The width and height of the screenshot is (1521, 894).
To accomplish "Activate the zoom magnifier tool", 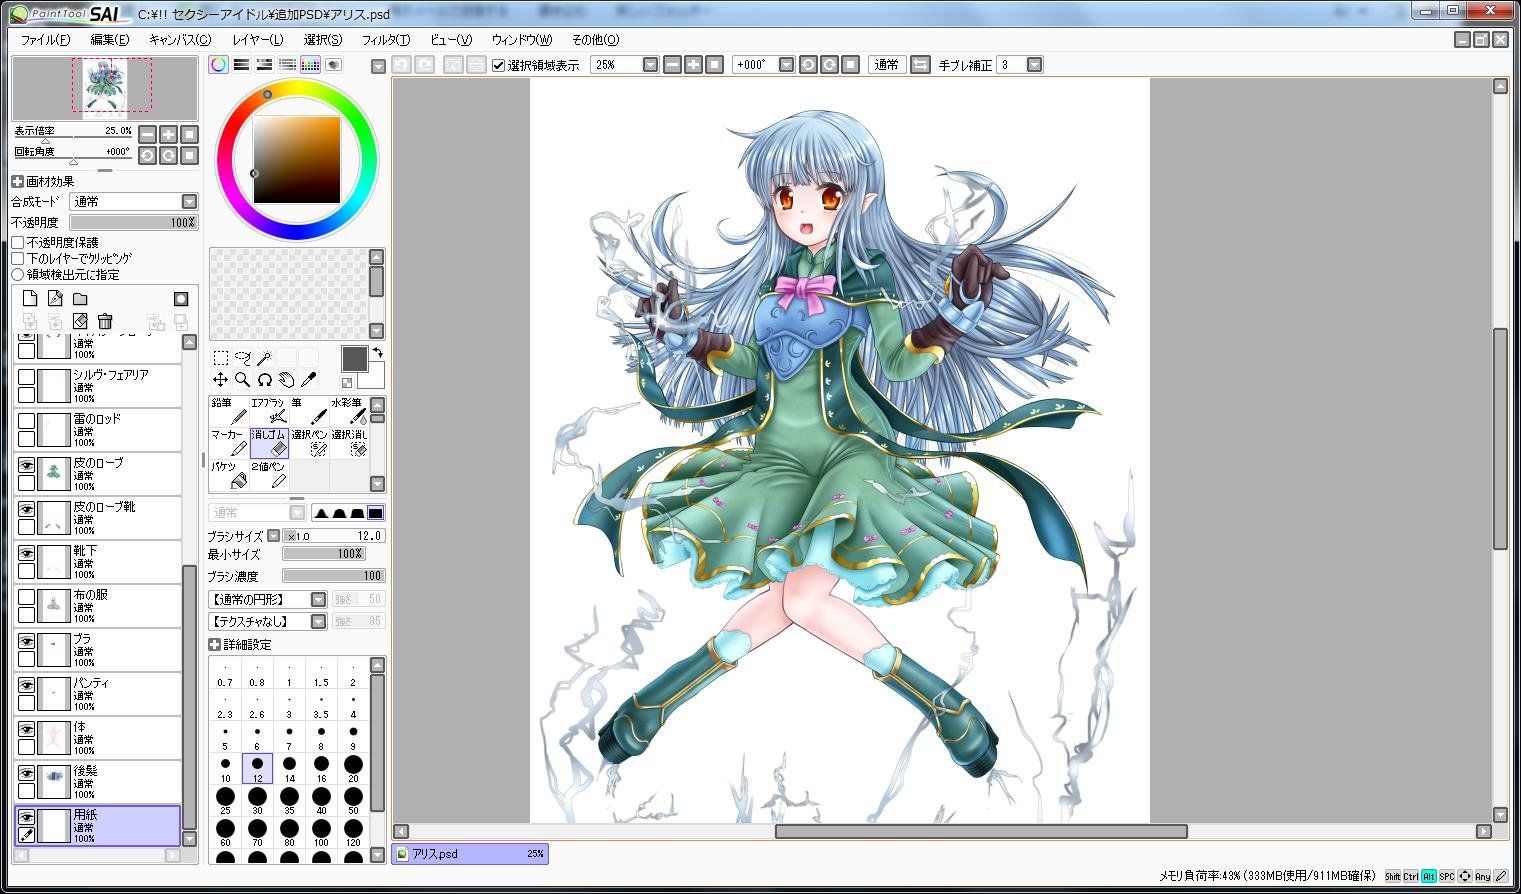I will (242, 380).
